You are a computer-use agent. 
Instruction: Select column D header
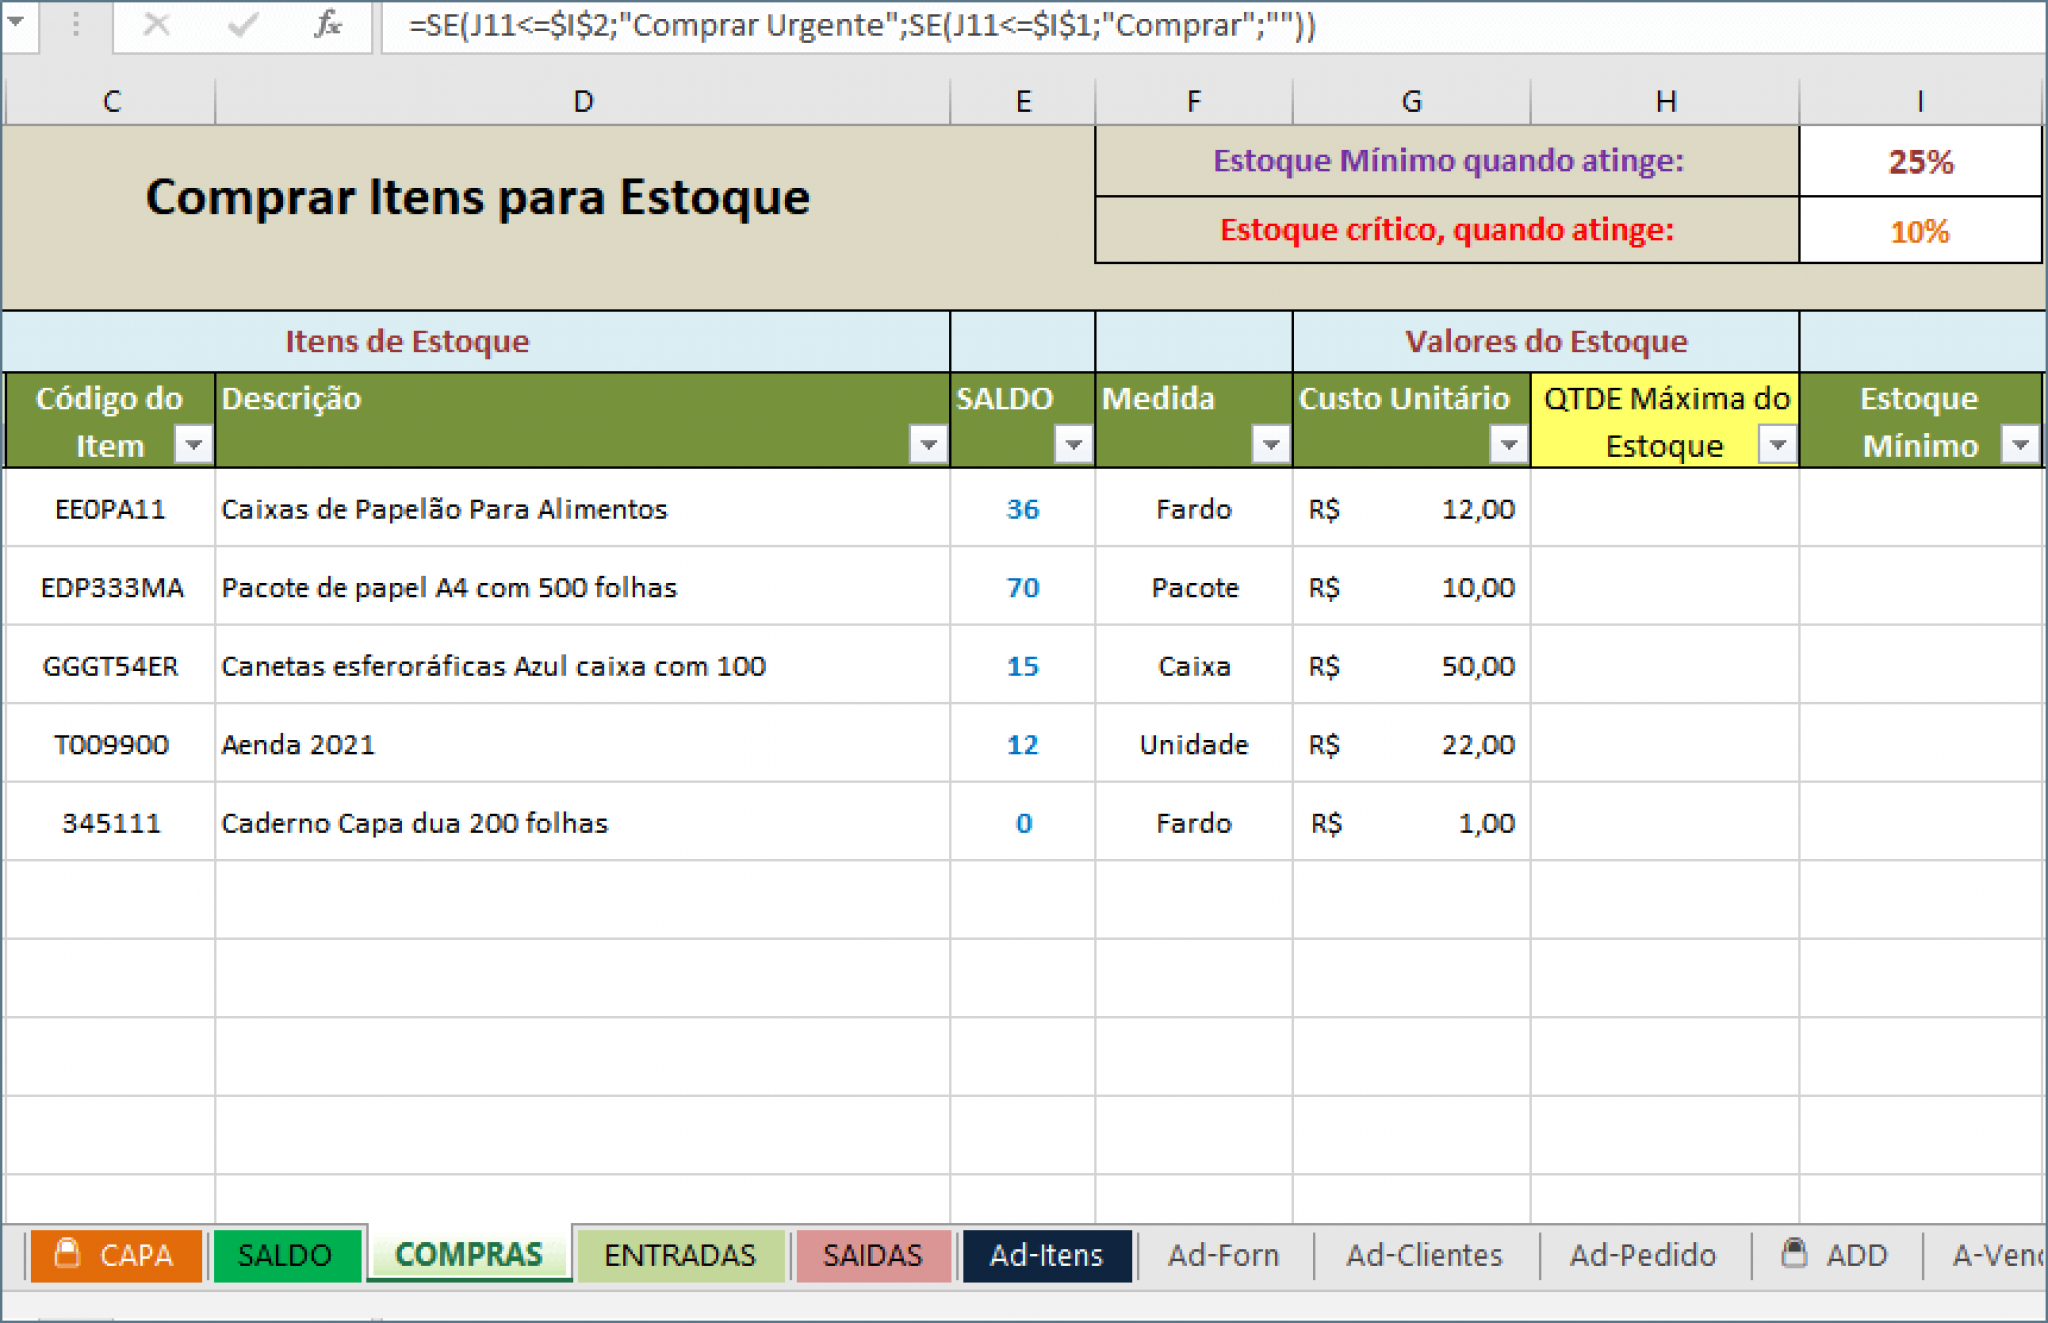point(583,101)
